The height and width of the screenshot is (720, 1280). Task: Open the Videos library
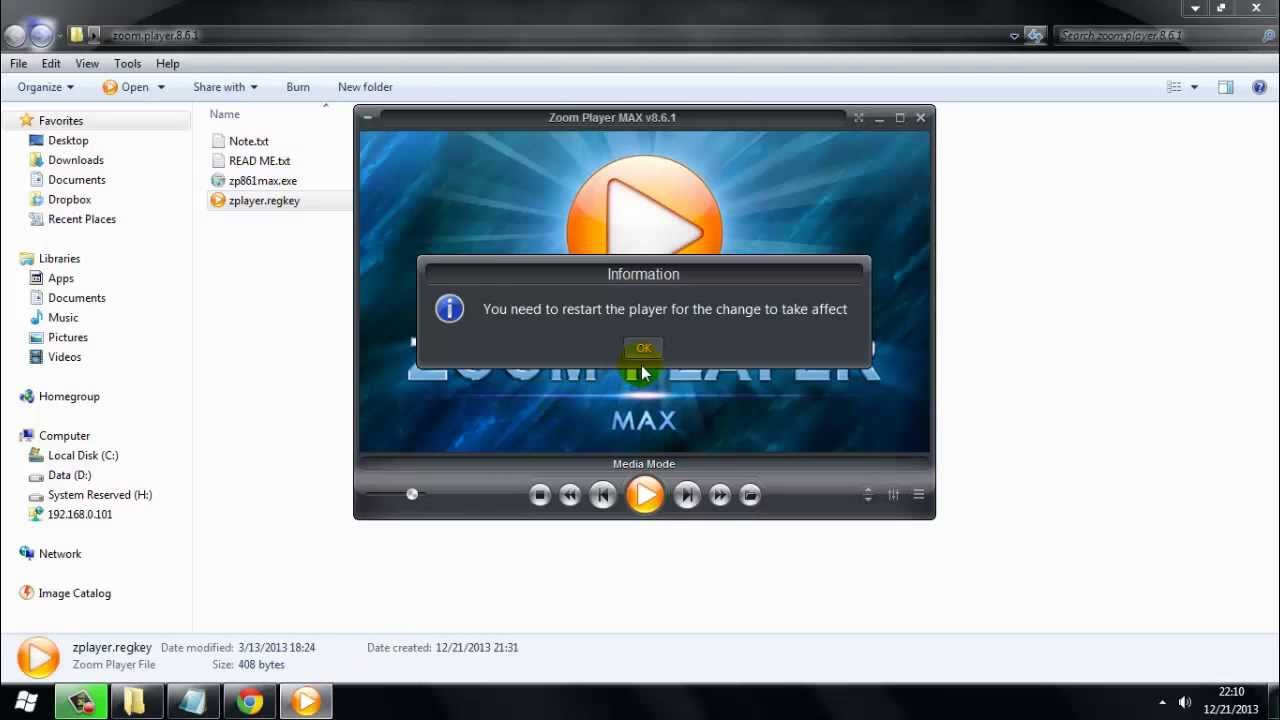(x=65, y=357)
